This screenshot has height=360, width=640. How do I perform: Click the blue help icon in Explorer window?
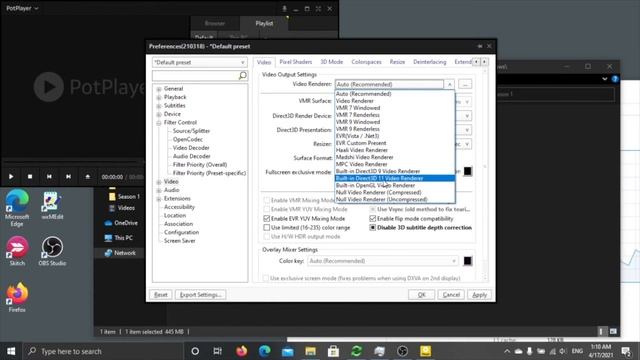615,79
